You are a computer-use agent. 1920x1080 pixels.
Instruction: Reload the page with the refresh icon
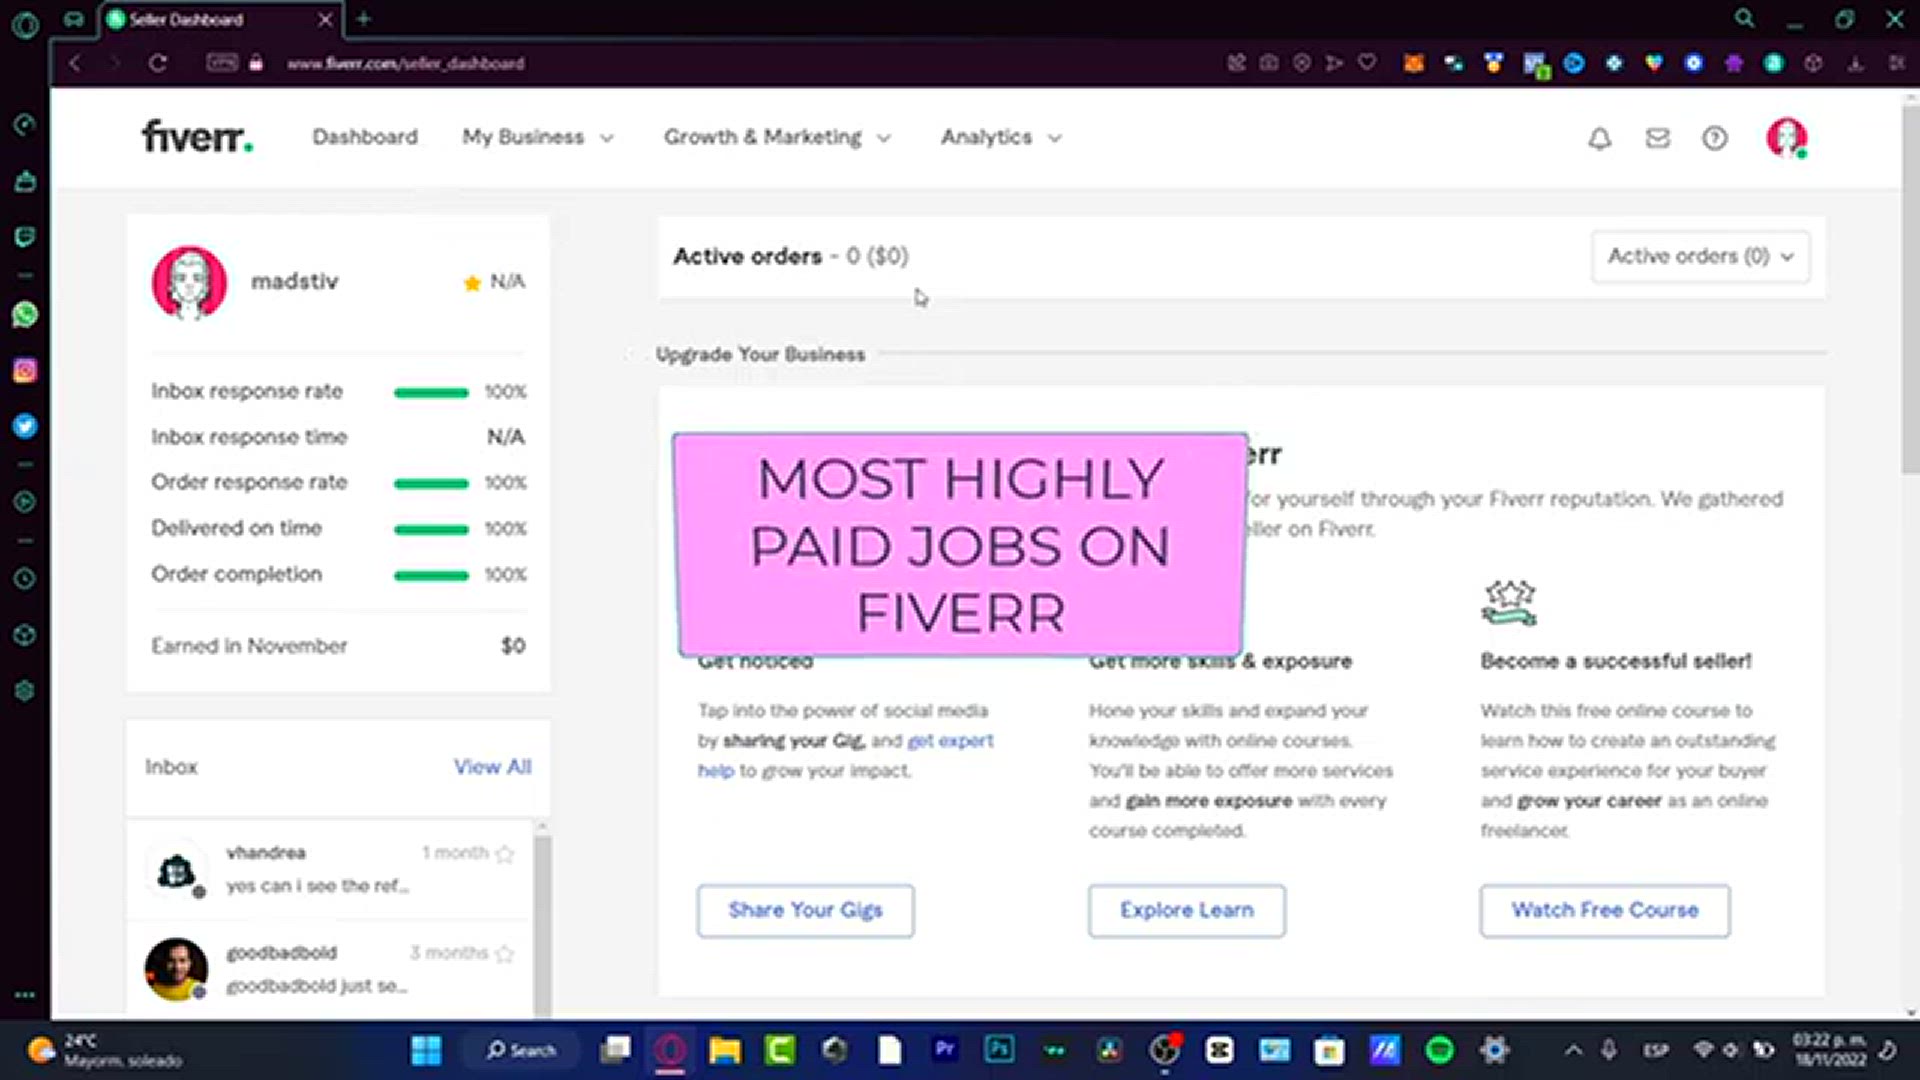158,63
